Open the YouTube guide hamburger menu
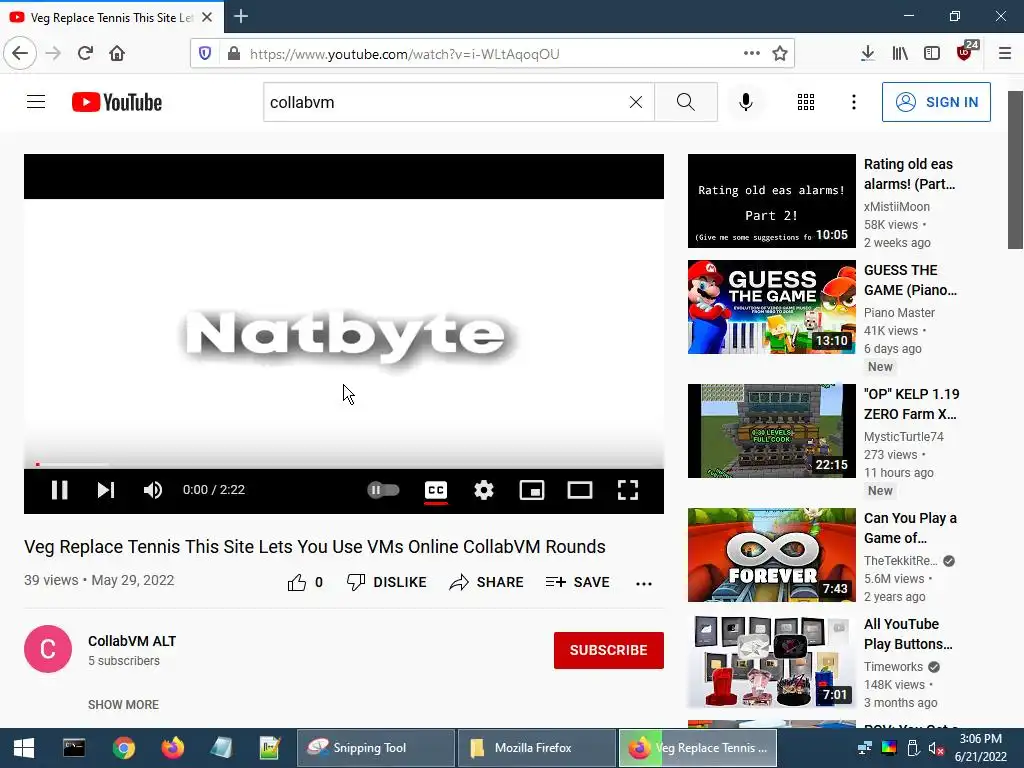The width and height of the screenshot is (1024, 768). (x=36, y=102)
